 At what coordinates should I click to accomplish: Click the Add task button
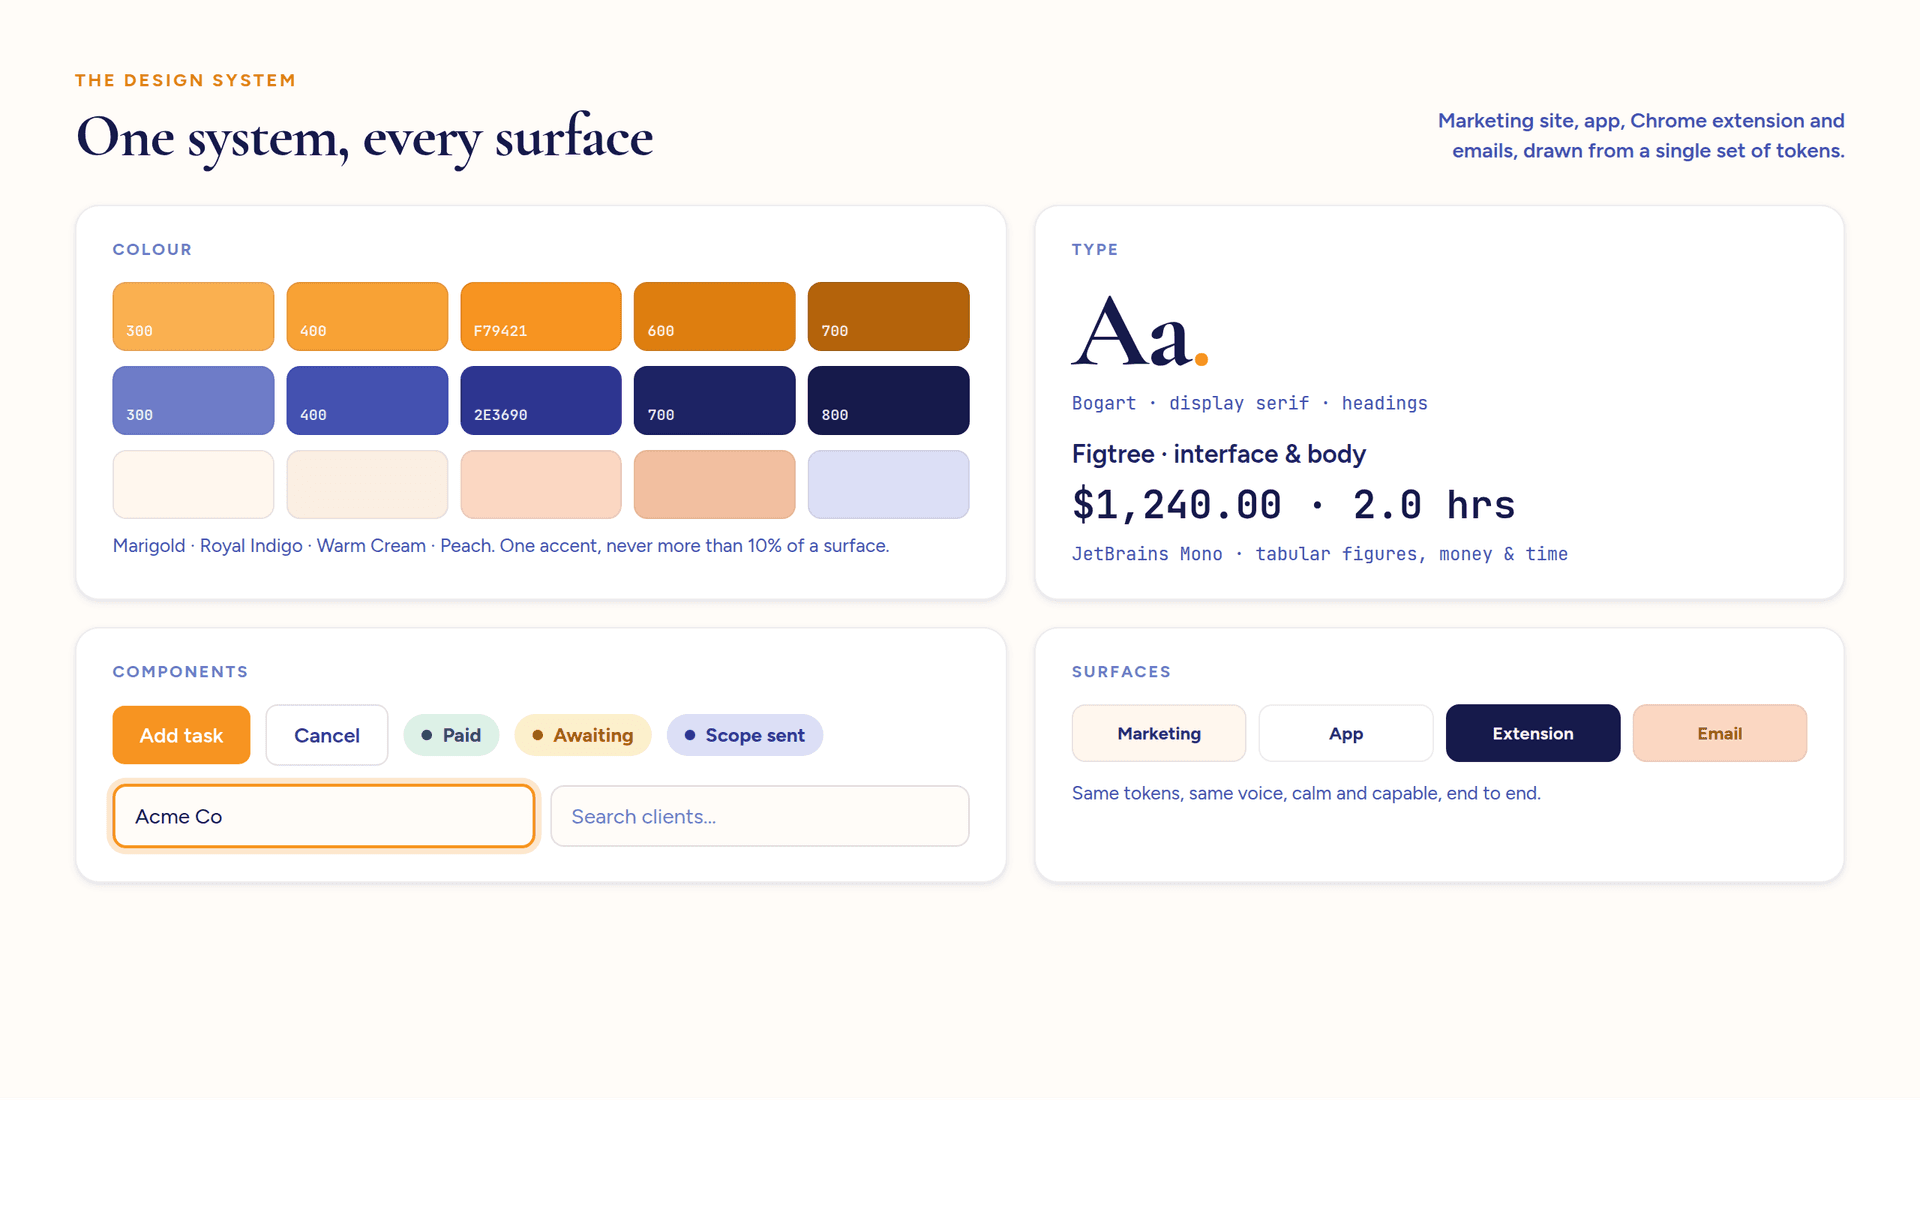tap(181, 735)
